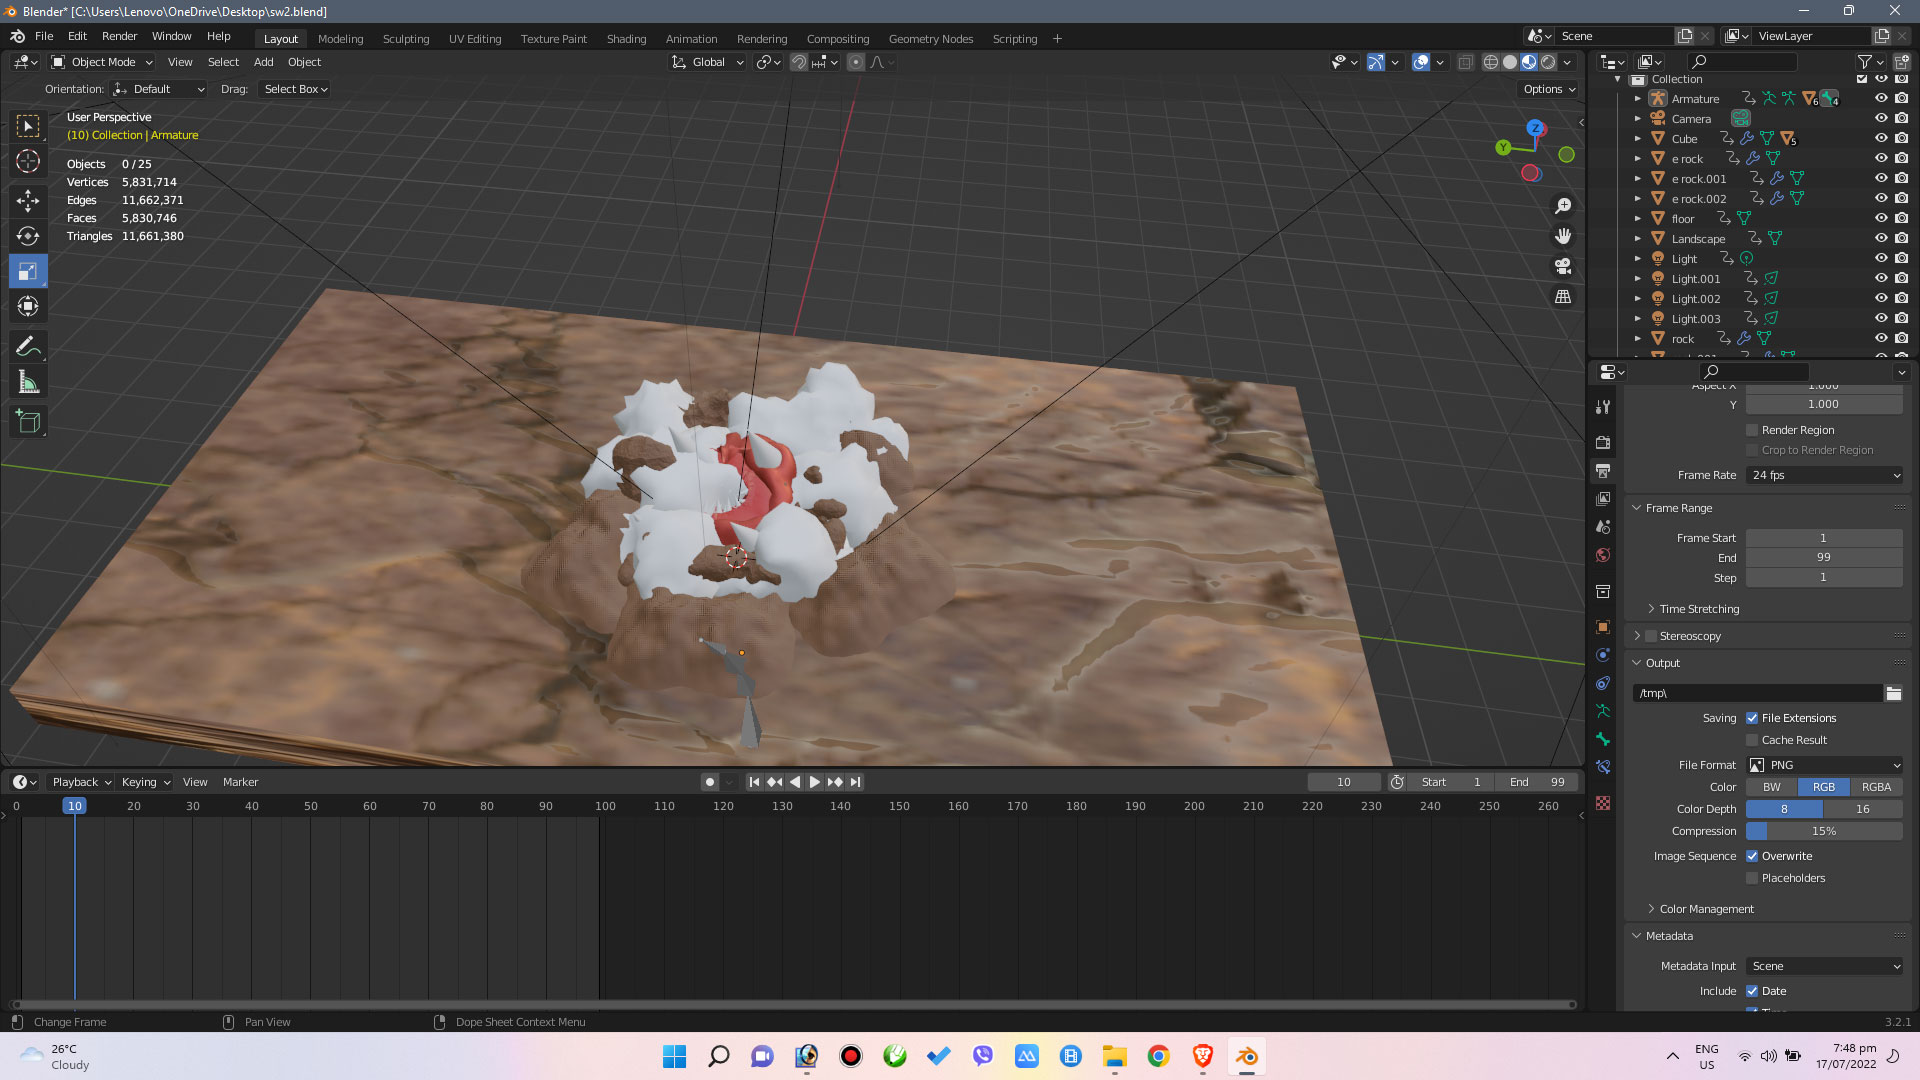Activate the Rotate tool
Screen dimensions: 1920x1080
click(x=28, y=236)
